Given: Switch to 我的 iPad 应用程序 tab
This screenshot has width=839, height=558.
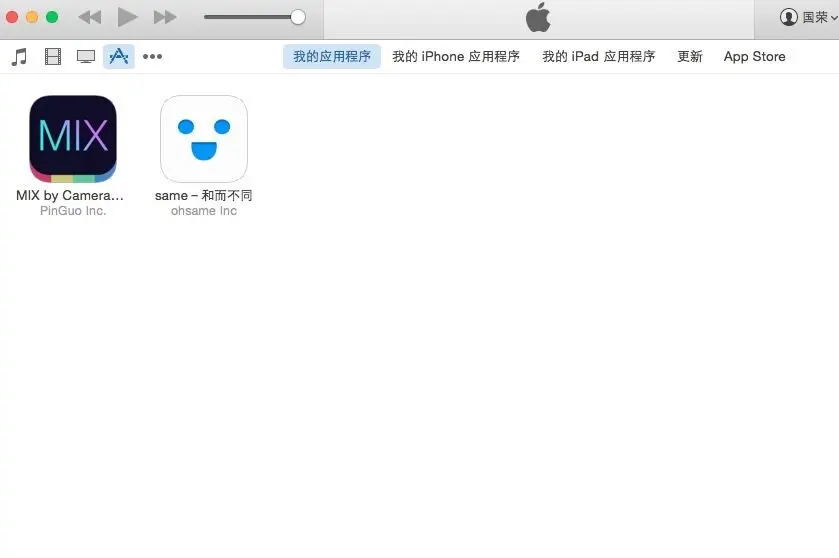Looking at the screenshot, I should tap(599, 57).
